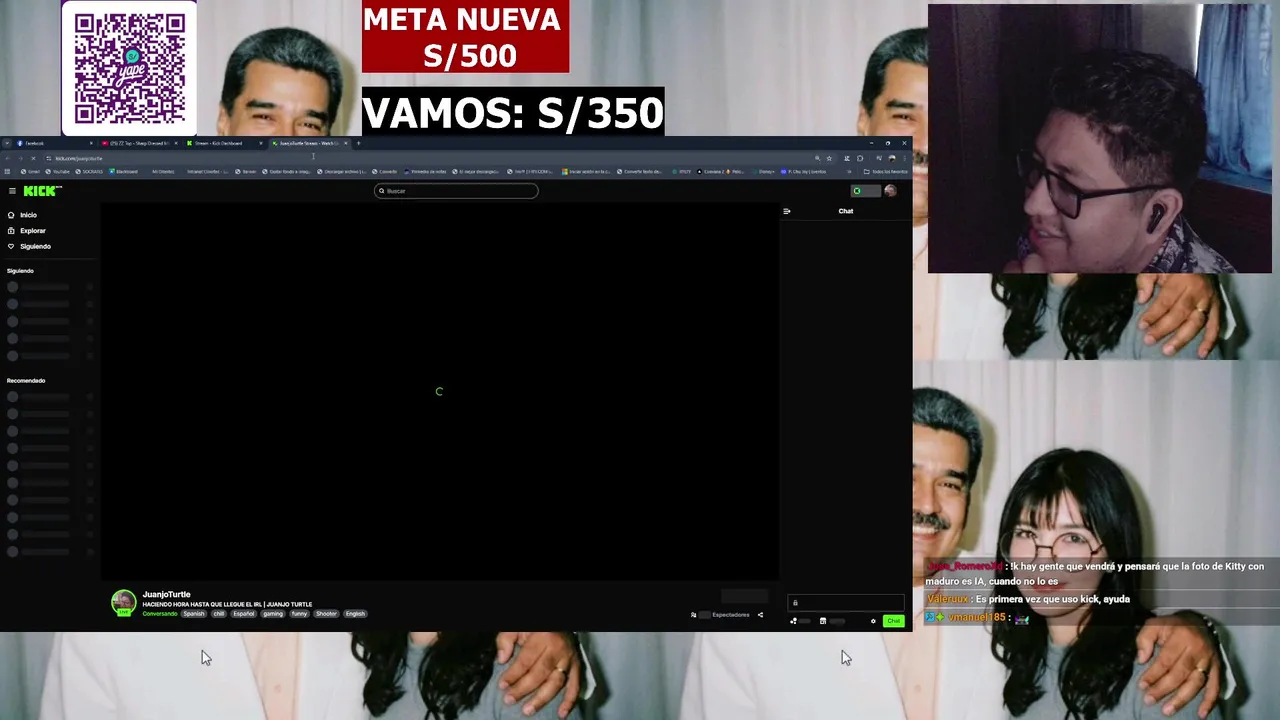Open the chat shop icon

pyautogui.click(x=823, y=621)
